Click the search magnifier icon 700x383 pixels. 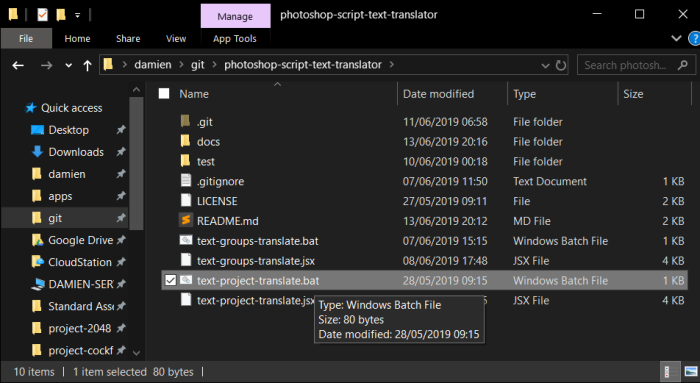[x=682, y=65]
